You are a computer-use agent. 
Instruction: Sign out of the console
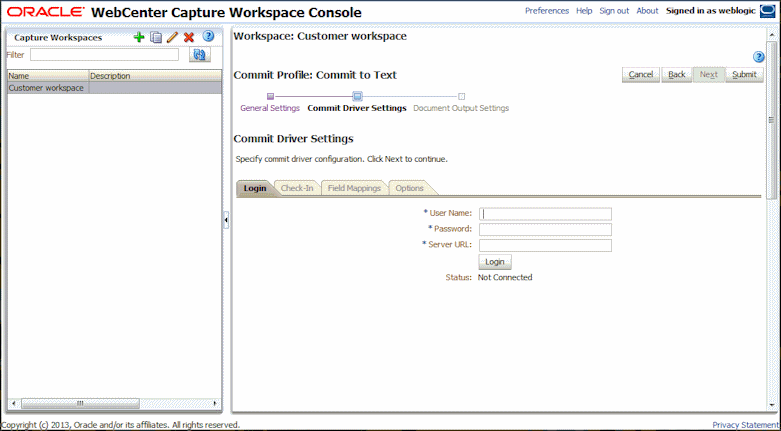click(x=614, y=10)
